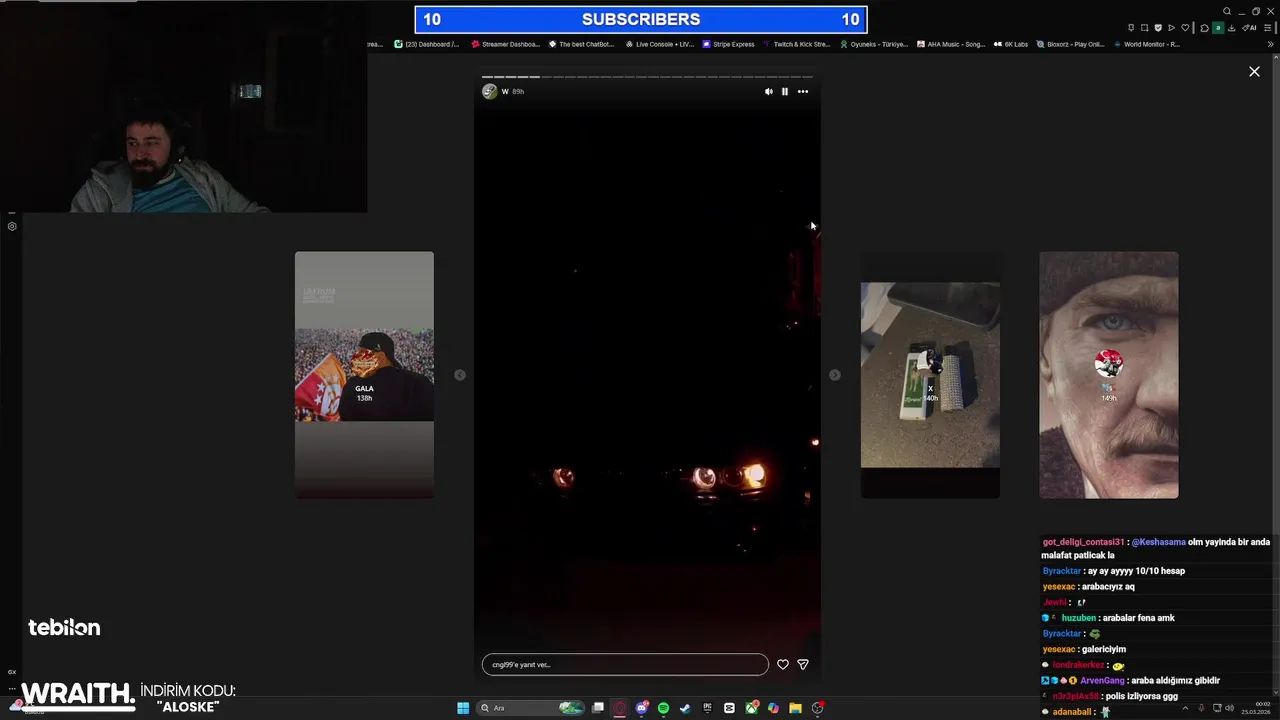Open File Explorer from the taskbar
The image size is (1280, 720).
(795, 708)
